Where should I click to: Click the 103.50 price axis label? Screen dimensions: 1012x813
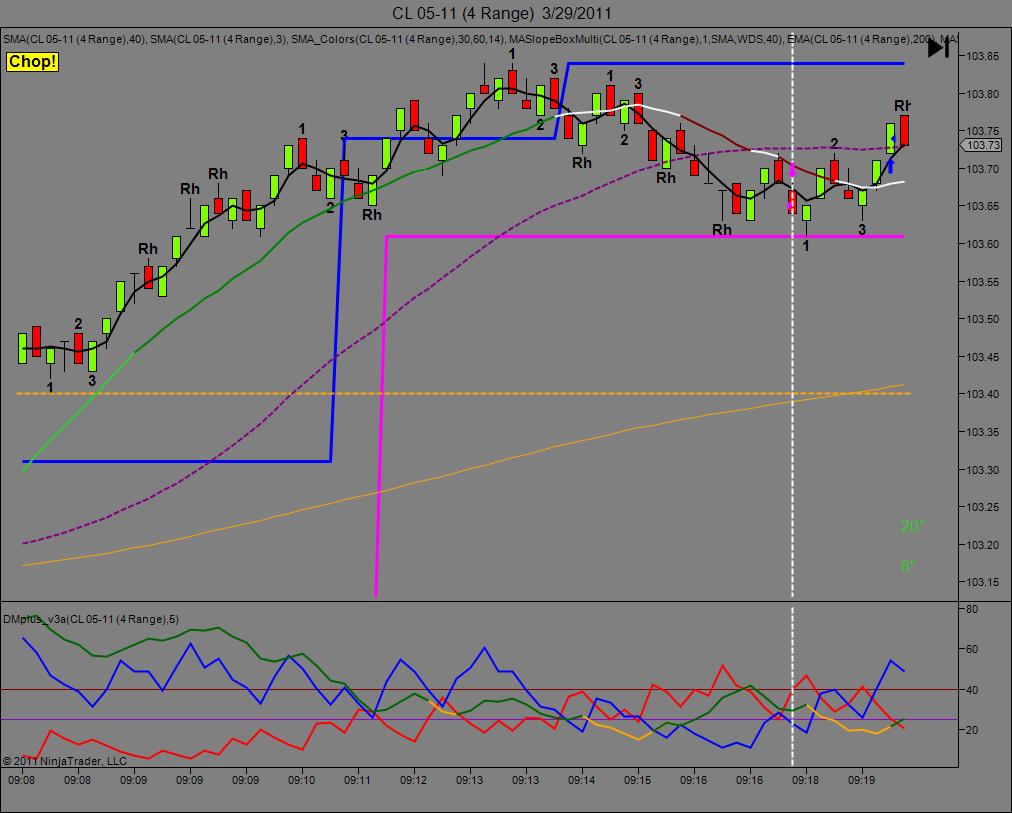tap(983, 319)
